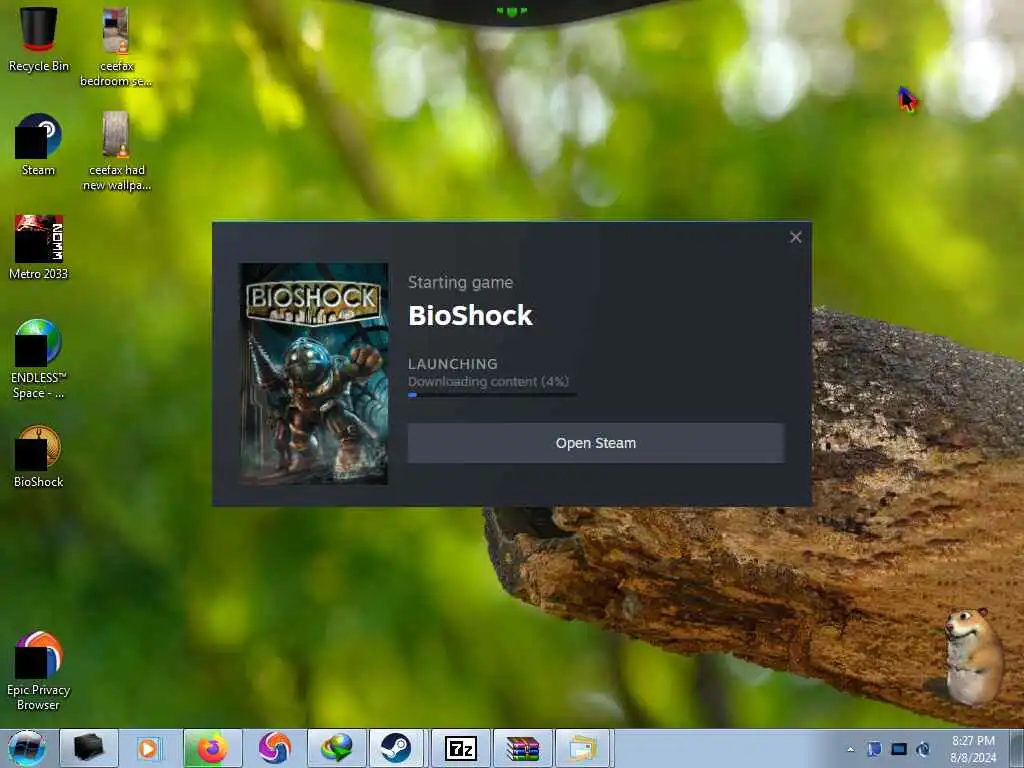The width and height of the screenshot is (1024, 768).
Task: Select the Steam desktop shortcut
Action: click(x=39, y=144)
